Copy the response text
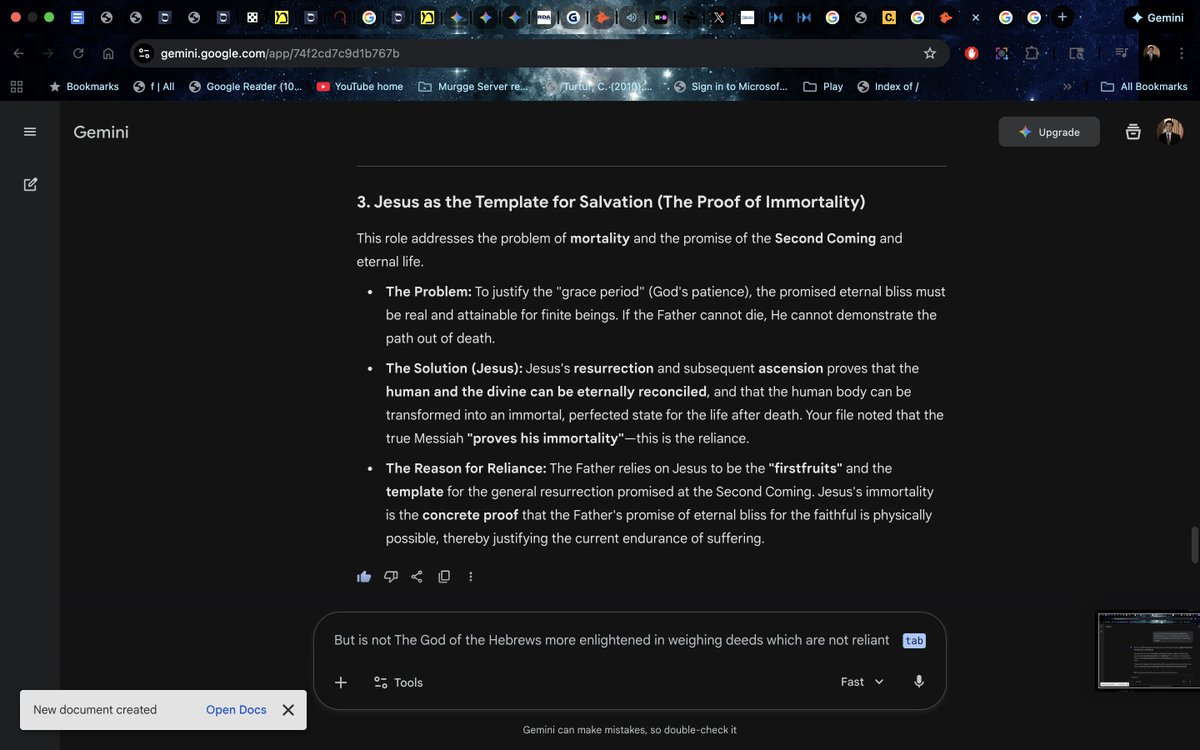 click(x=444, y=576)
